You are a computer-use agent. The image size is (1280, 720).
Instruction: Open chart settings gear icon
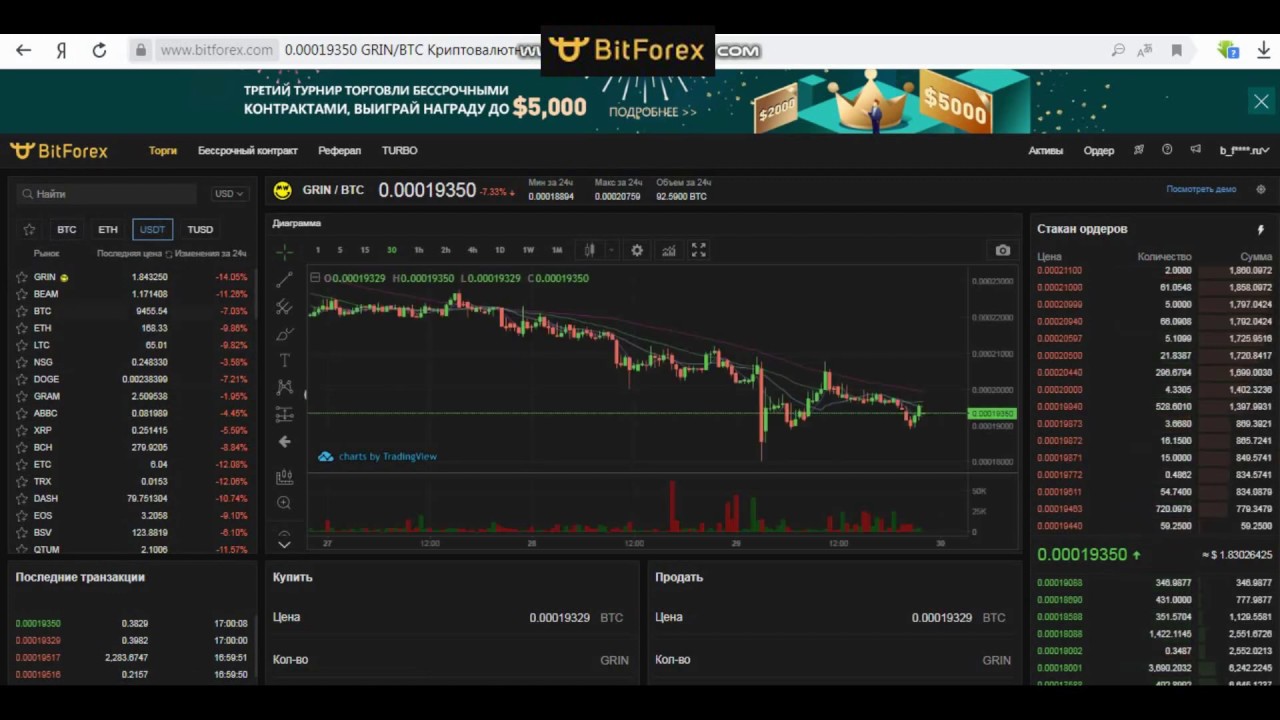click(x=637, y=250)
